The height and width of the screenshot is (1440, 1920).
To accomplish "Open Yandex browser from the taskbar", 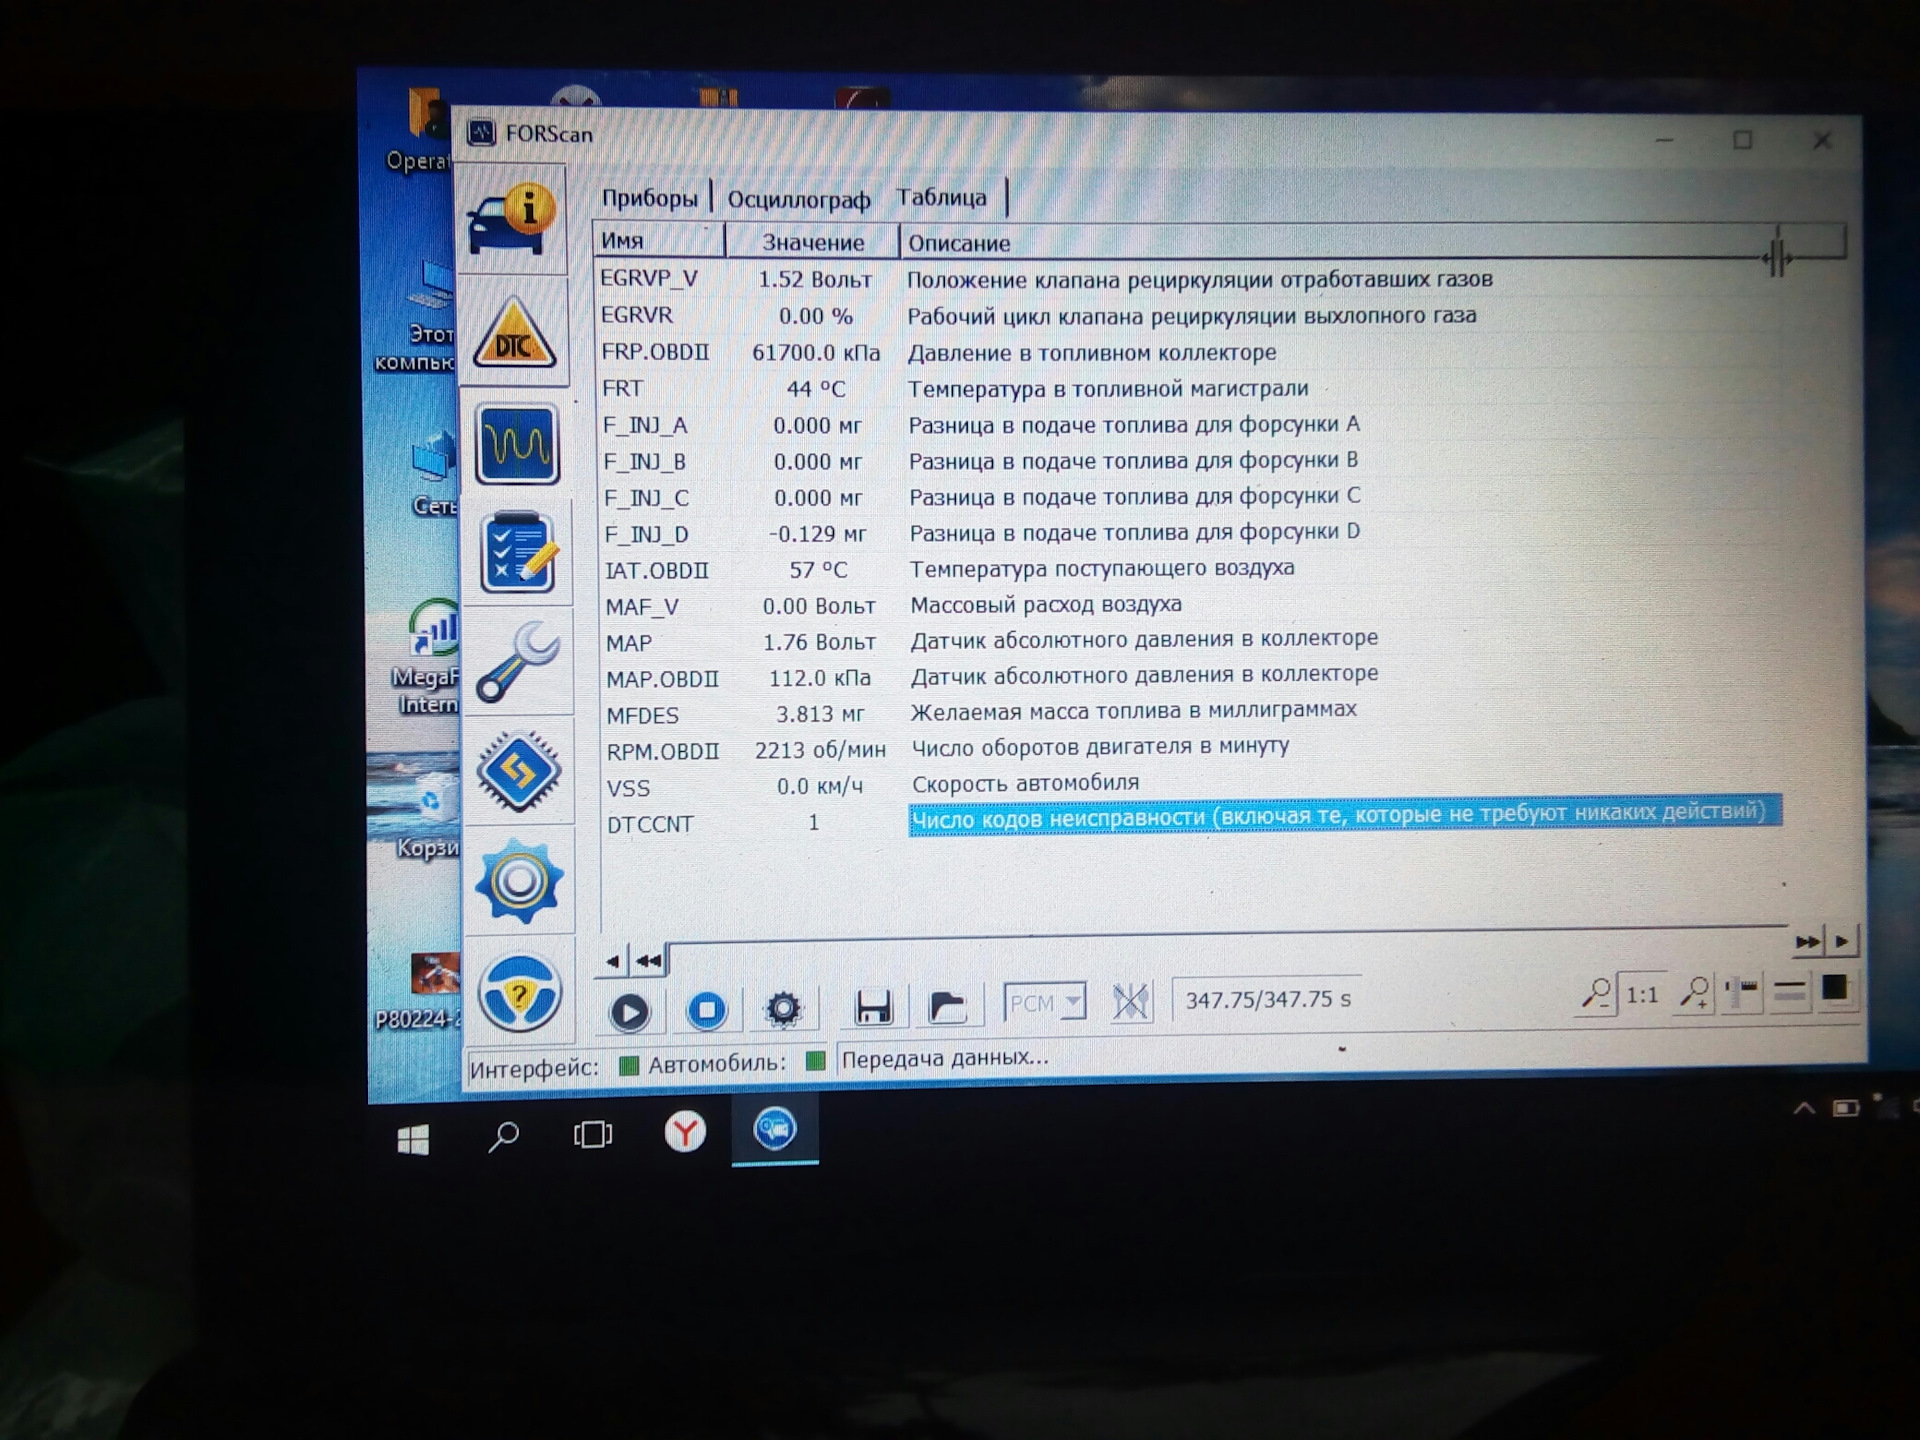I will click(685, 1132).
